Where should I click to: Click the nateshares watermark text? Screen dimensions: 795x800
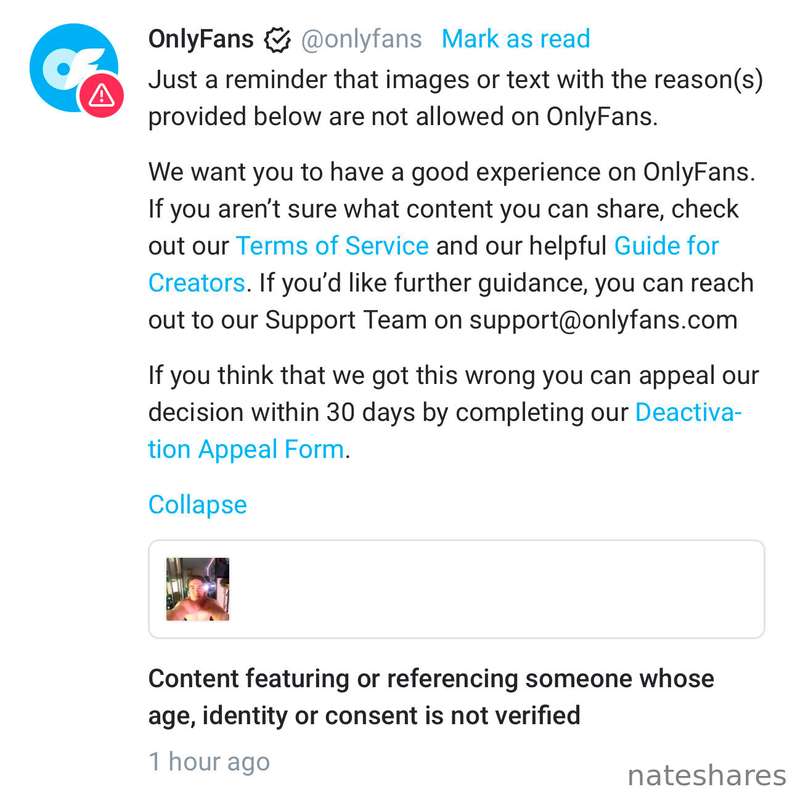pyautogui.click(x=706, y=775)
